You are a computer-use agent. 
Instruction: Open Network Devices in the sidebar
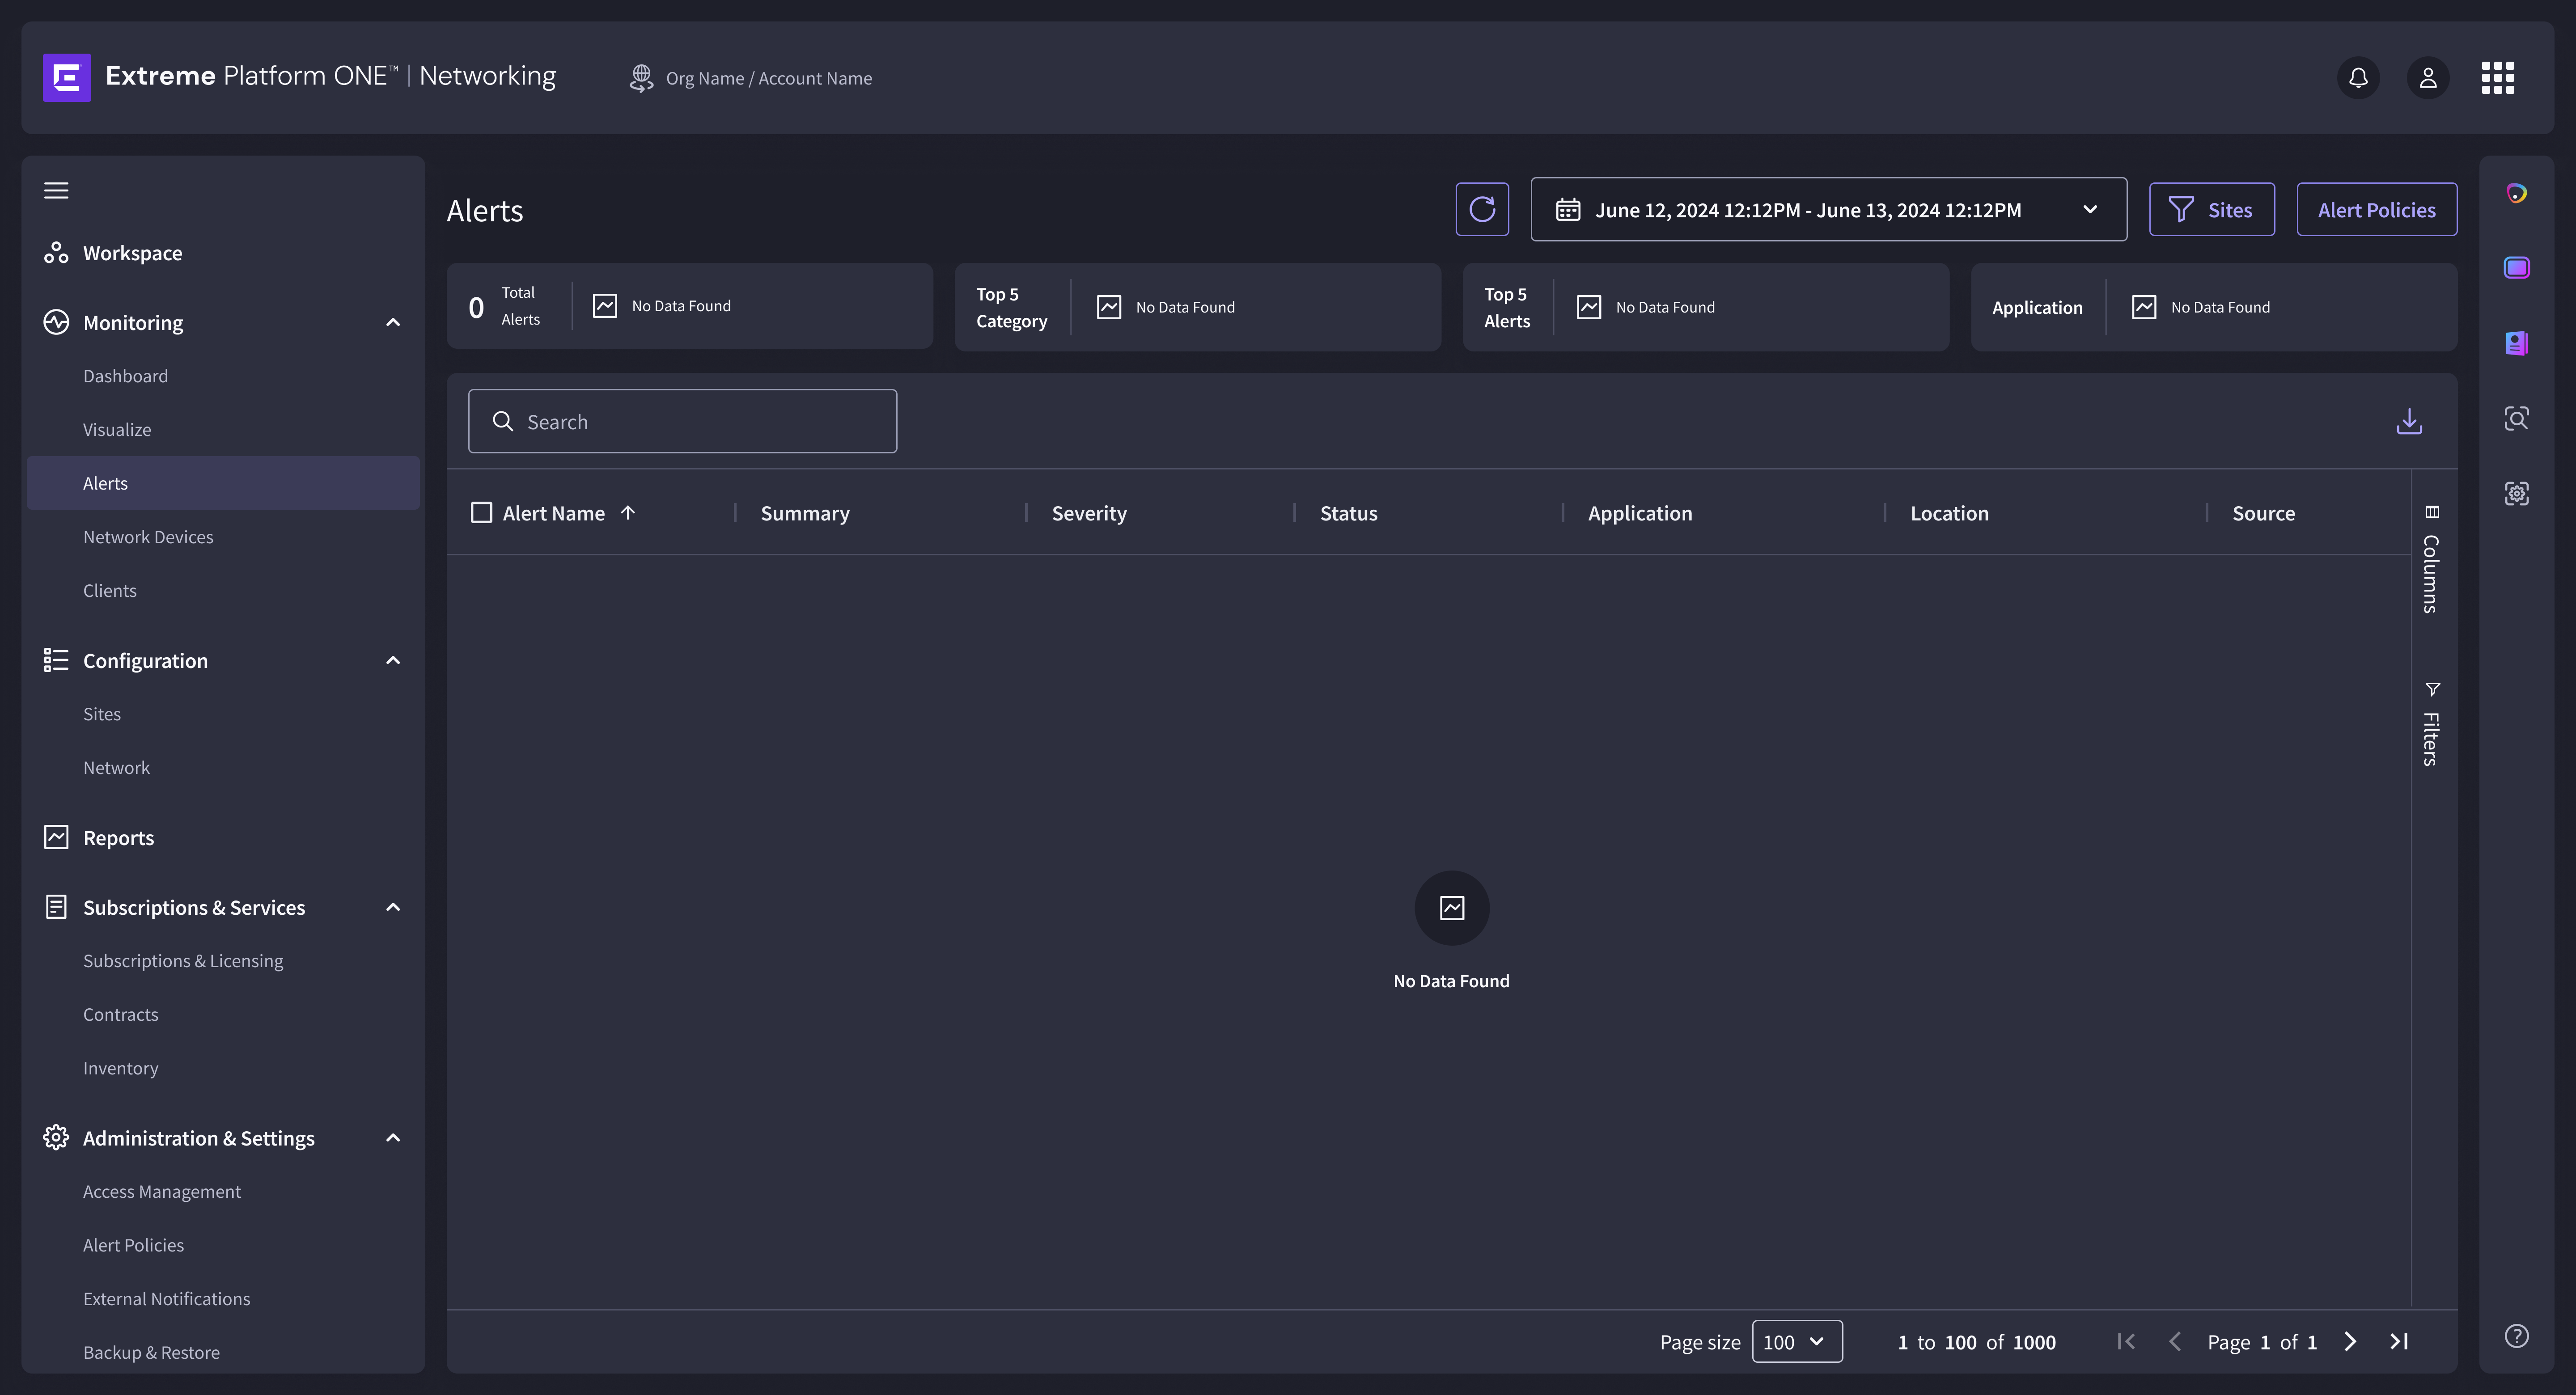click(x=148, y=537)
